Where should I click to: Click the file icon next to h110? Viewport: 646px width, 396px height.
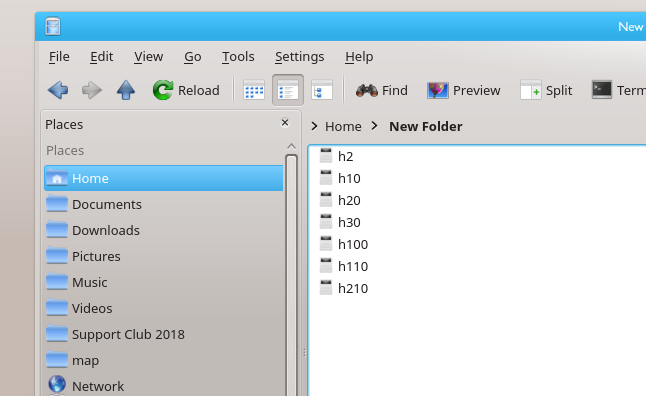326,265
